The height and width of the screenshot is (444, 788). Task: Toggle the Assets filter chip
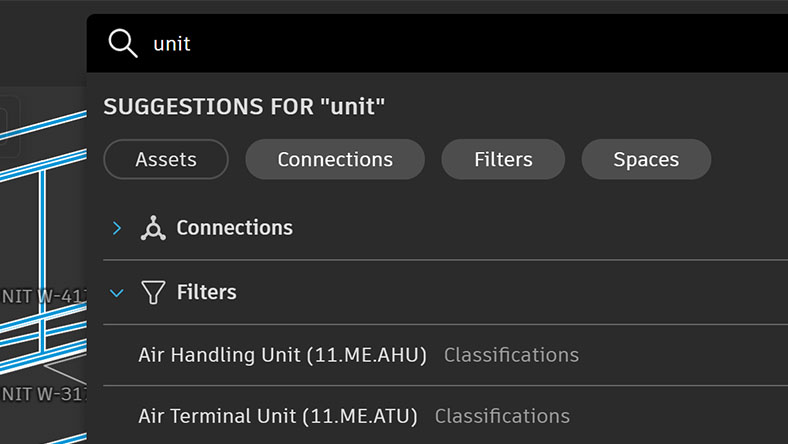click(x=166, y=159)
